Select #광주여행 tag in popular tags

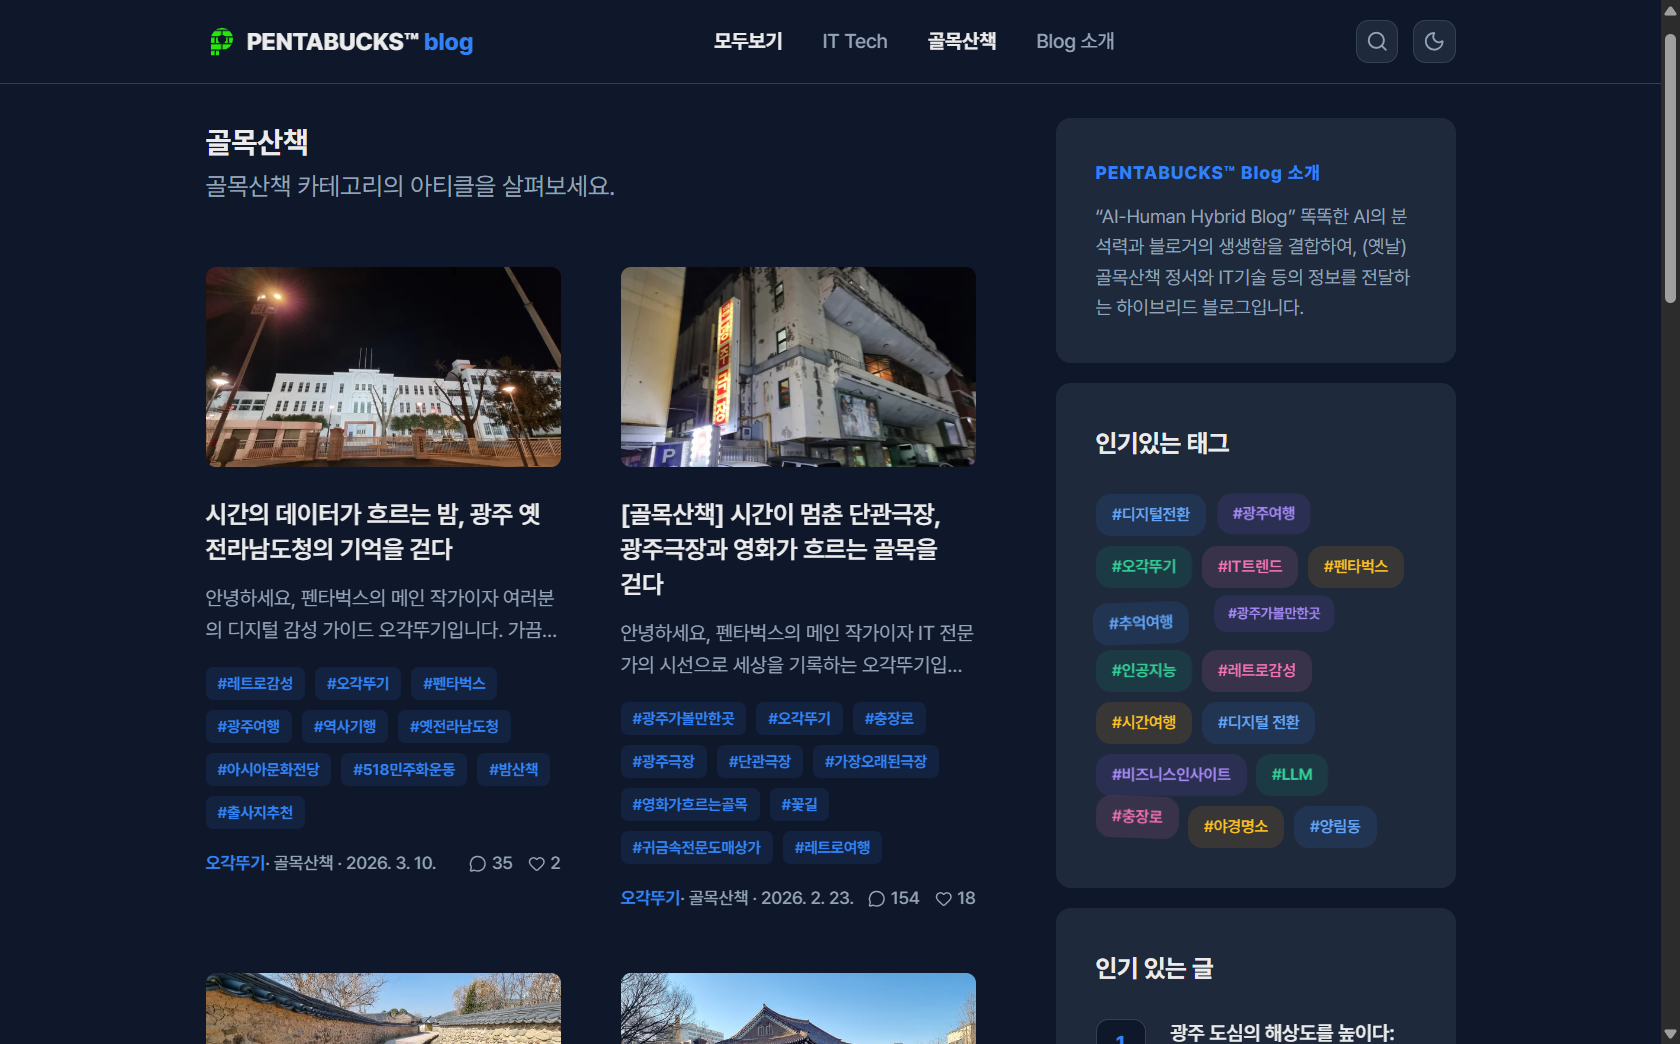click(x=1264, y=513)
